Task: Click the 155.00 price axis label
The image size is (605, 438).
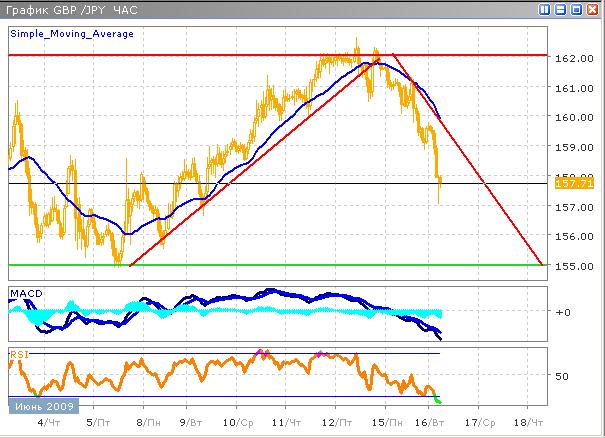Action: 568,266
